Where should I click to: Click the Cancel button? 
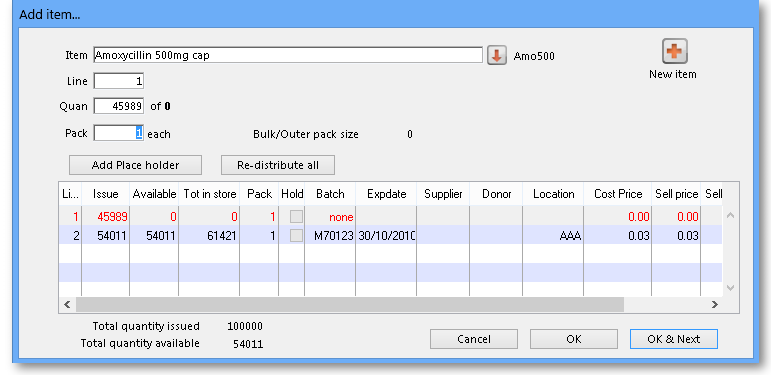coord(474,339)
